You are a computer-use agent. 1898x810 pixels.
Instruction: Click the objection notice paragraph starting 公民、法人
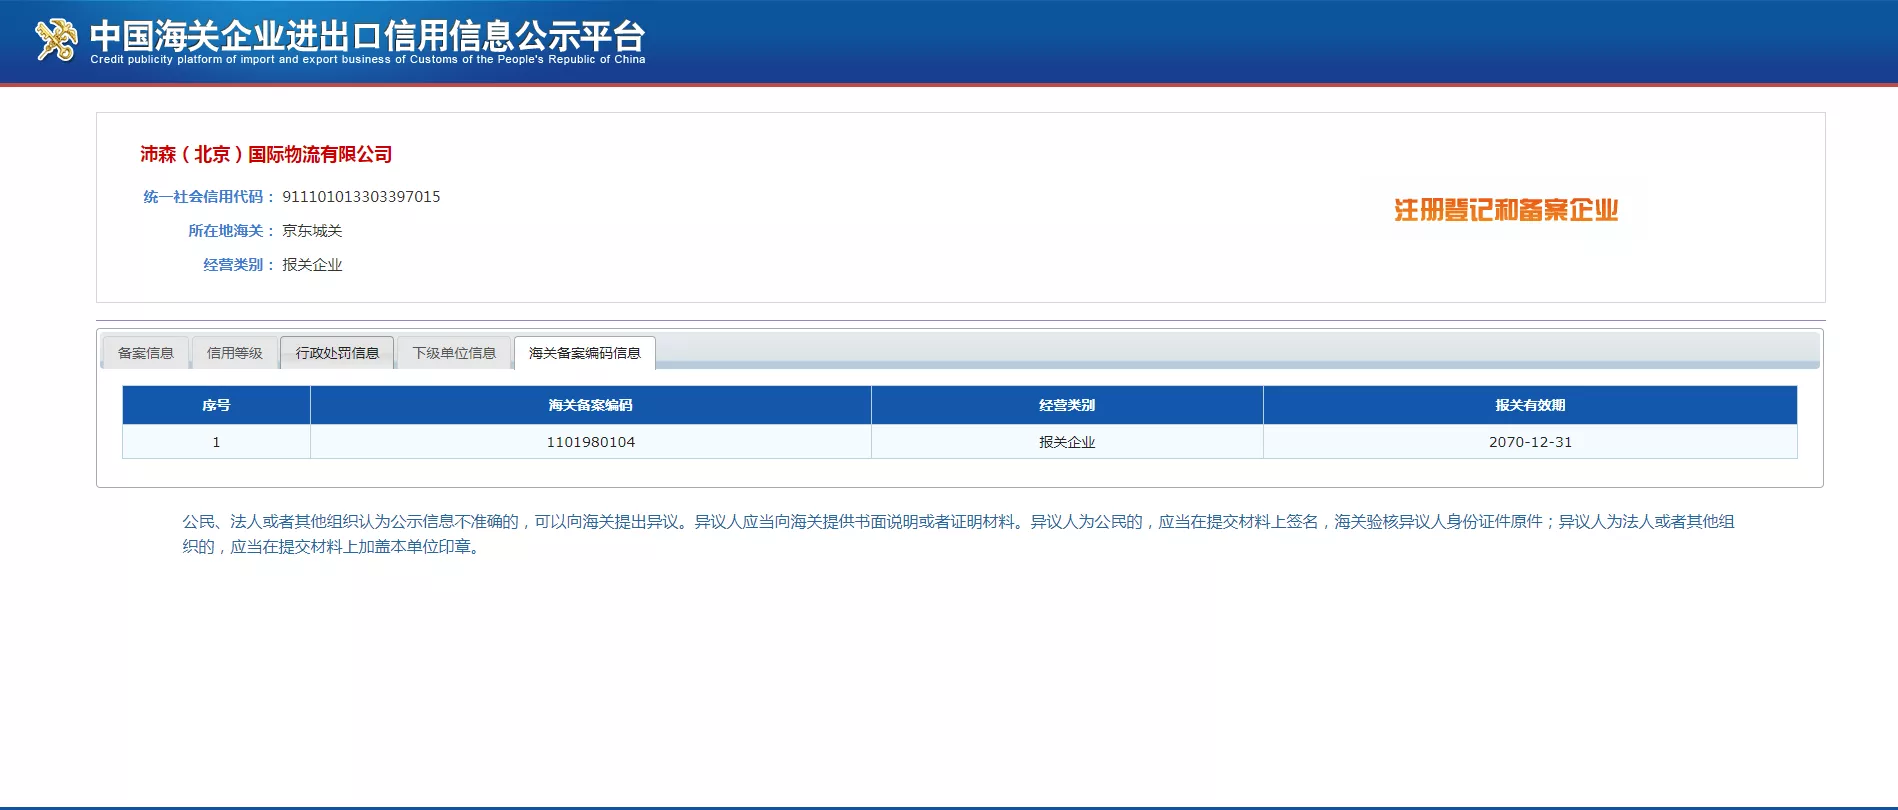point(958,534)
